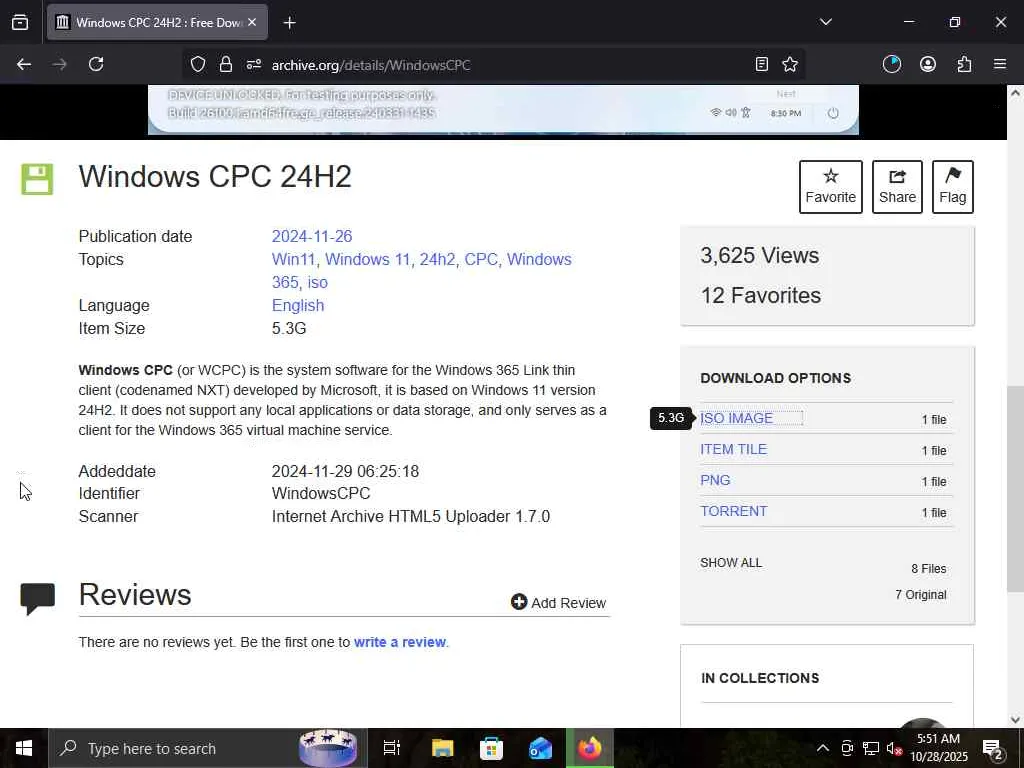
Task: Show all download files
Action: pos(731,563)
